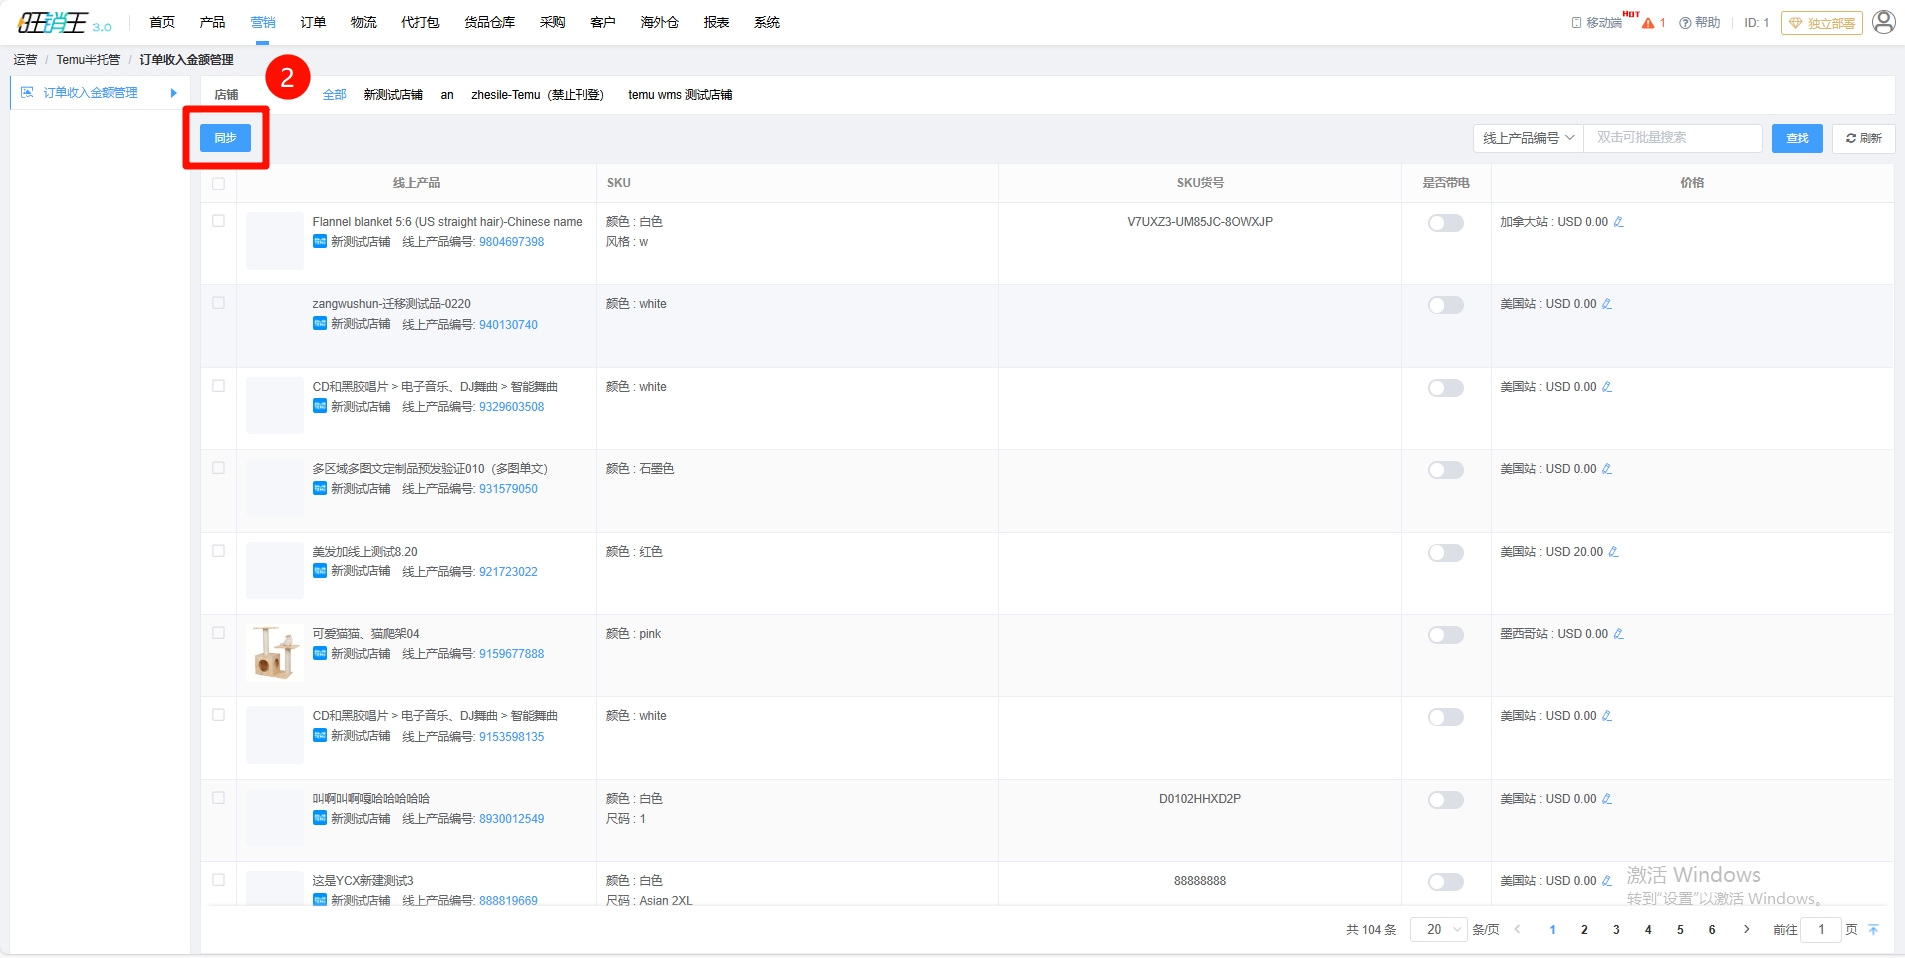Tick checkbox for 美发加线上测试8.20 row
The height and width of the screenshot is (958, 1905).
[x=218, y=551]
